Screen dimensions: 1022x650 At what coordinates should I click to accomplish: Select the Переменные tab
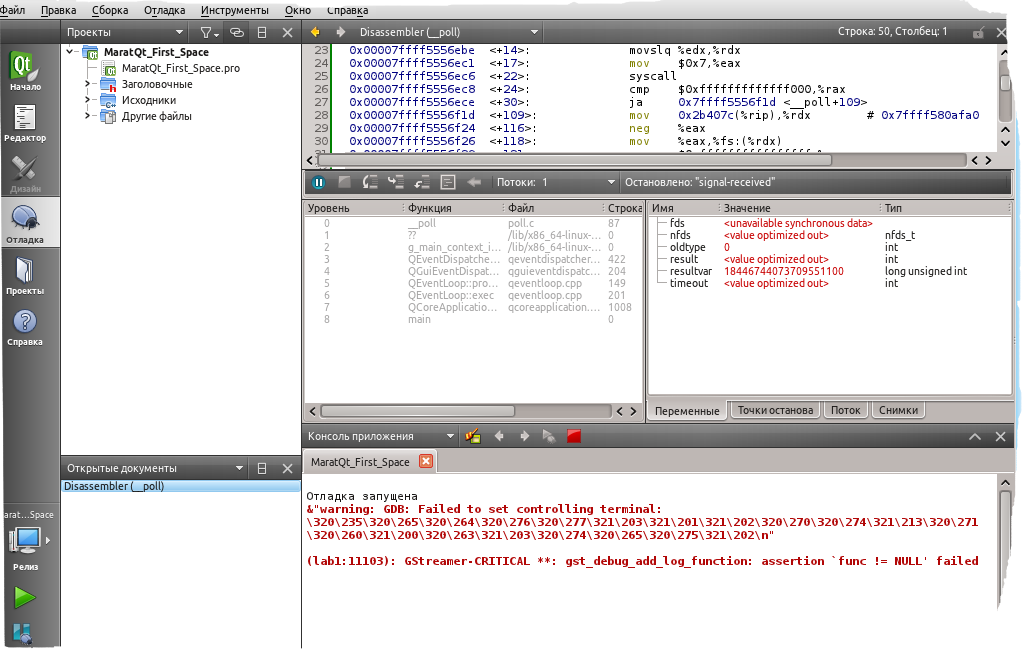[687, 411]
